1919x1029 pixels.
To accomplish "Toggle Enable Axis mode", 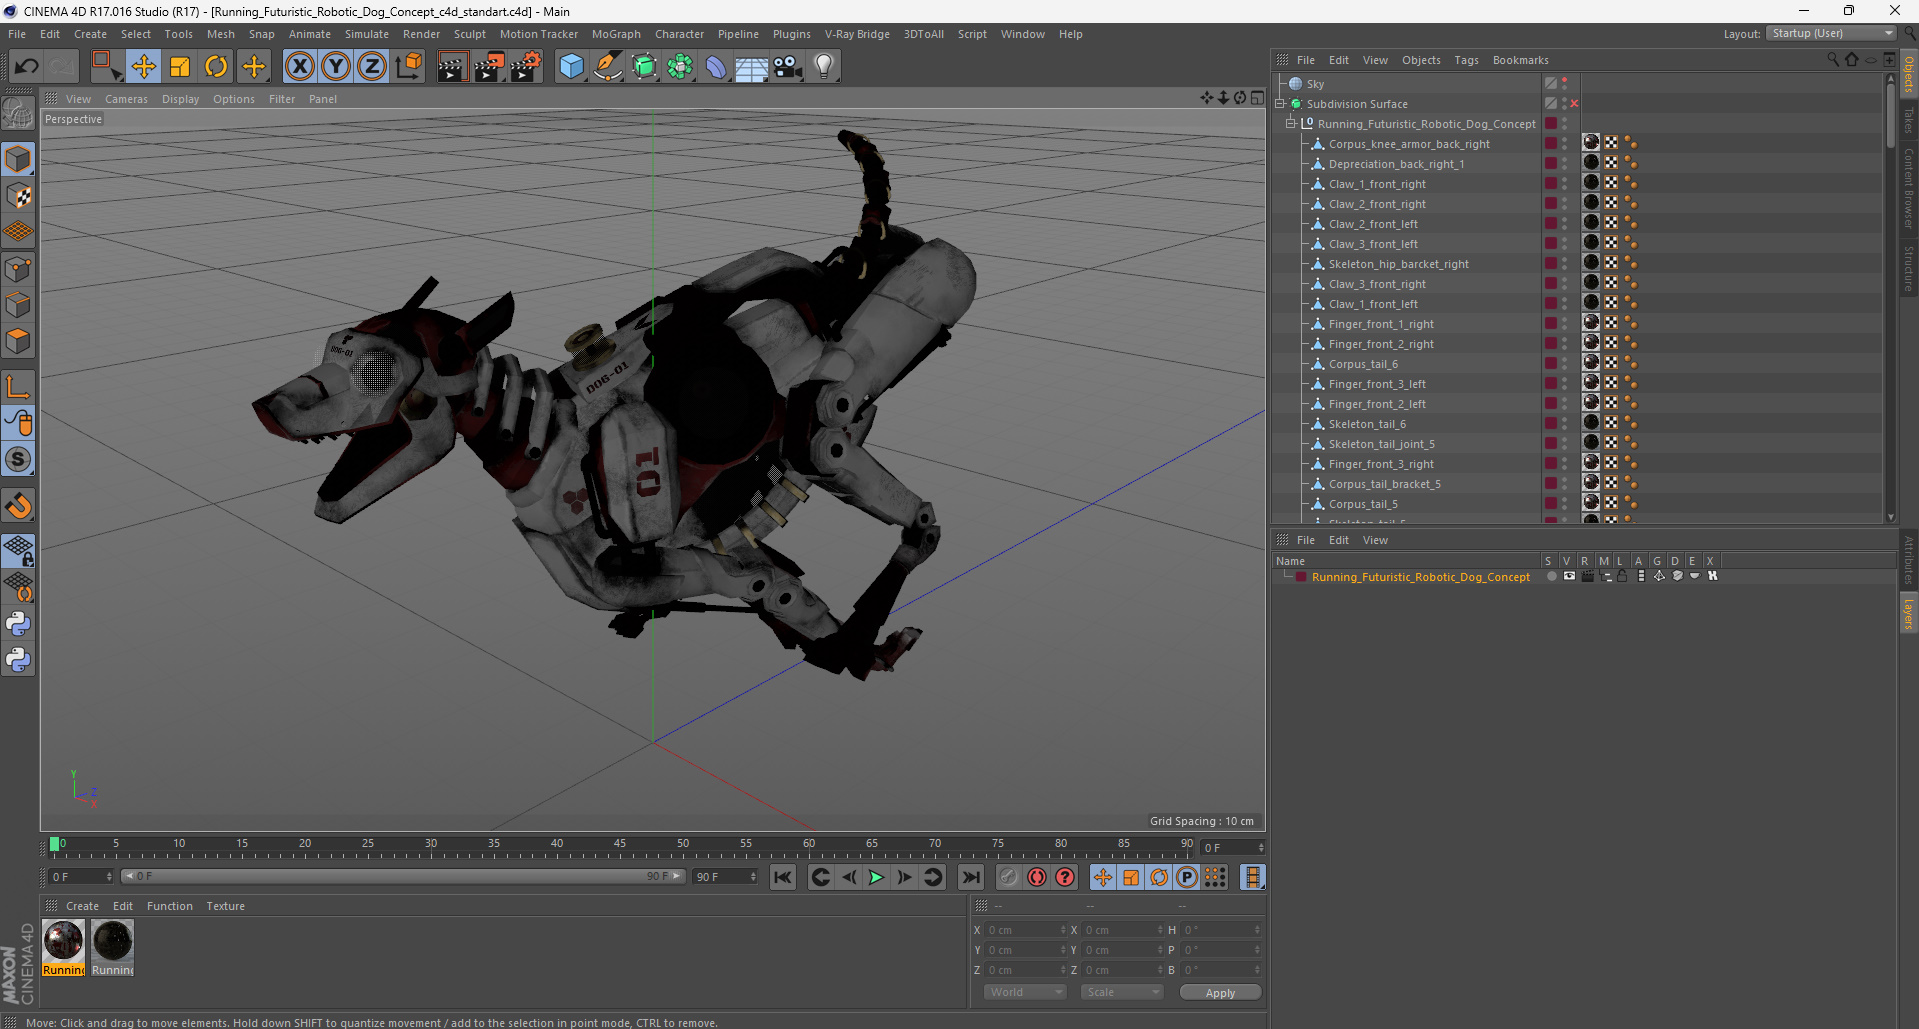I will pos(18,387).
